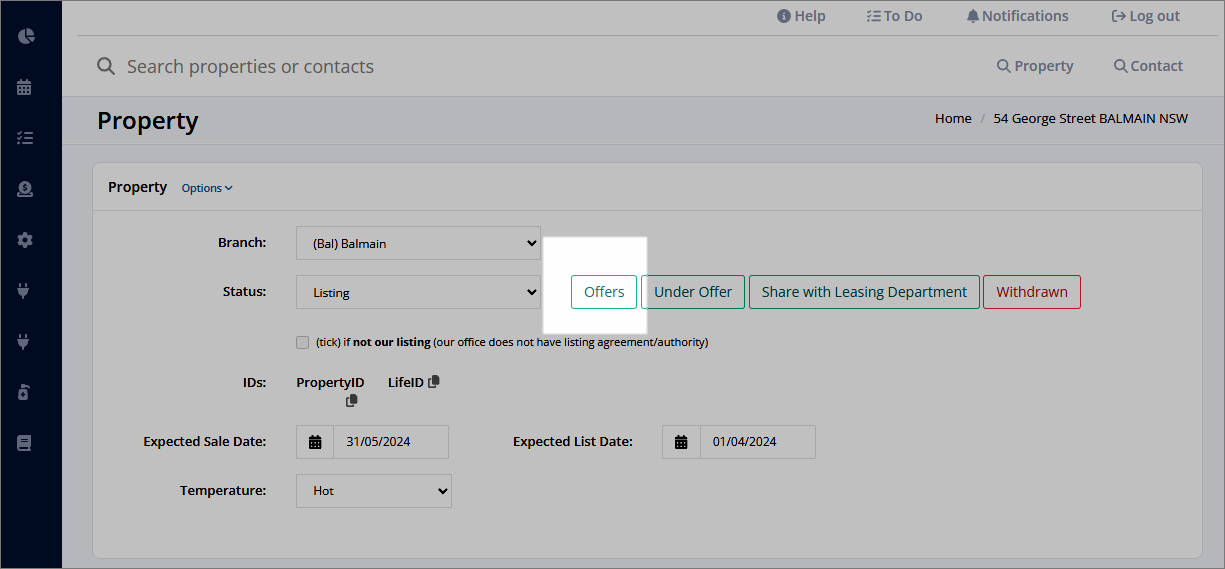Click the settings gear sidebar icon
Image resolution: width=1225 pixels, height=569 pixels.
[x=25, y=240]
